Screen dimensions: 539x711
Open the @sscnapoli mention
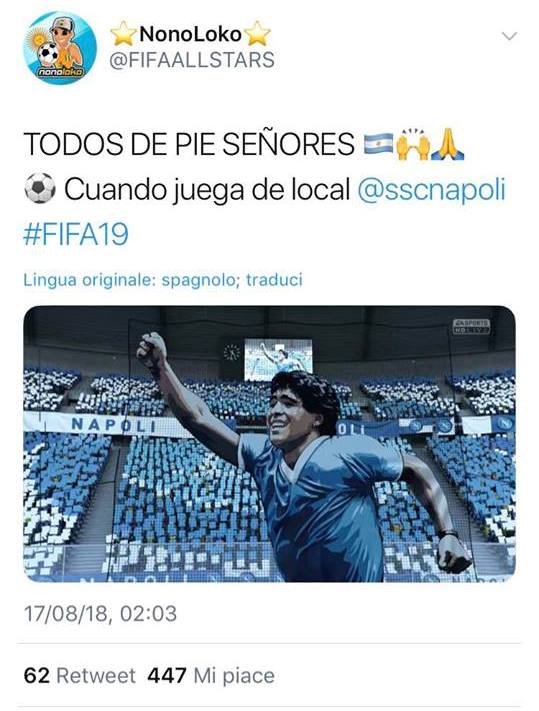pos(432,189)
